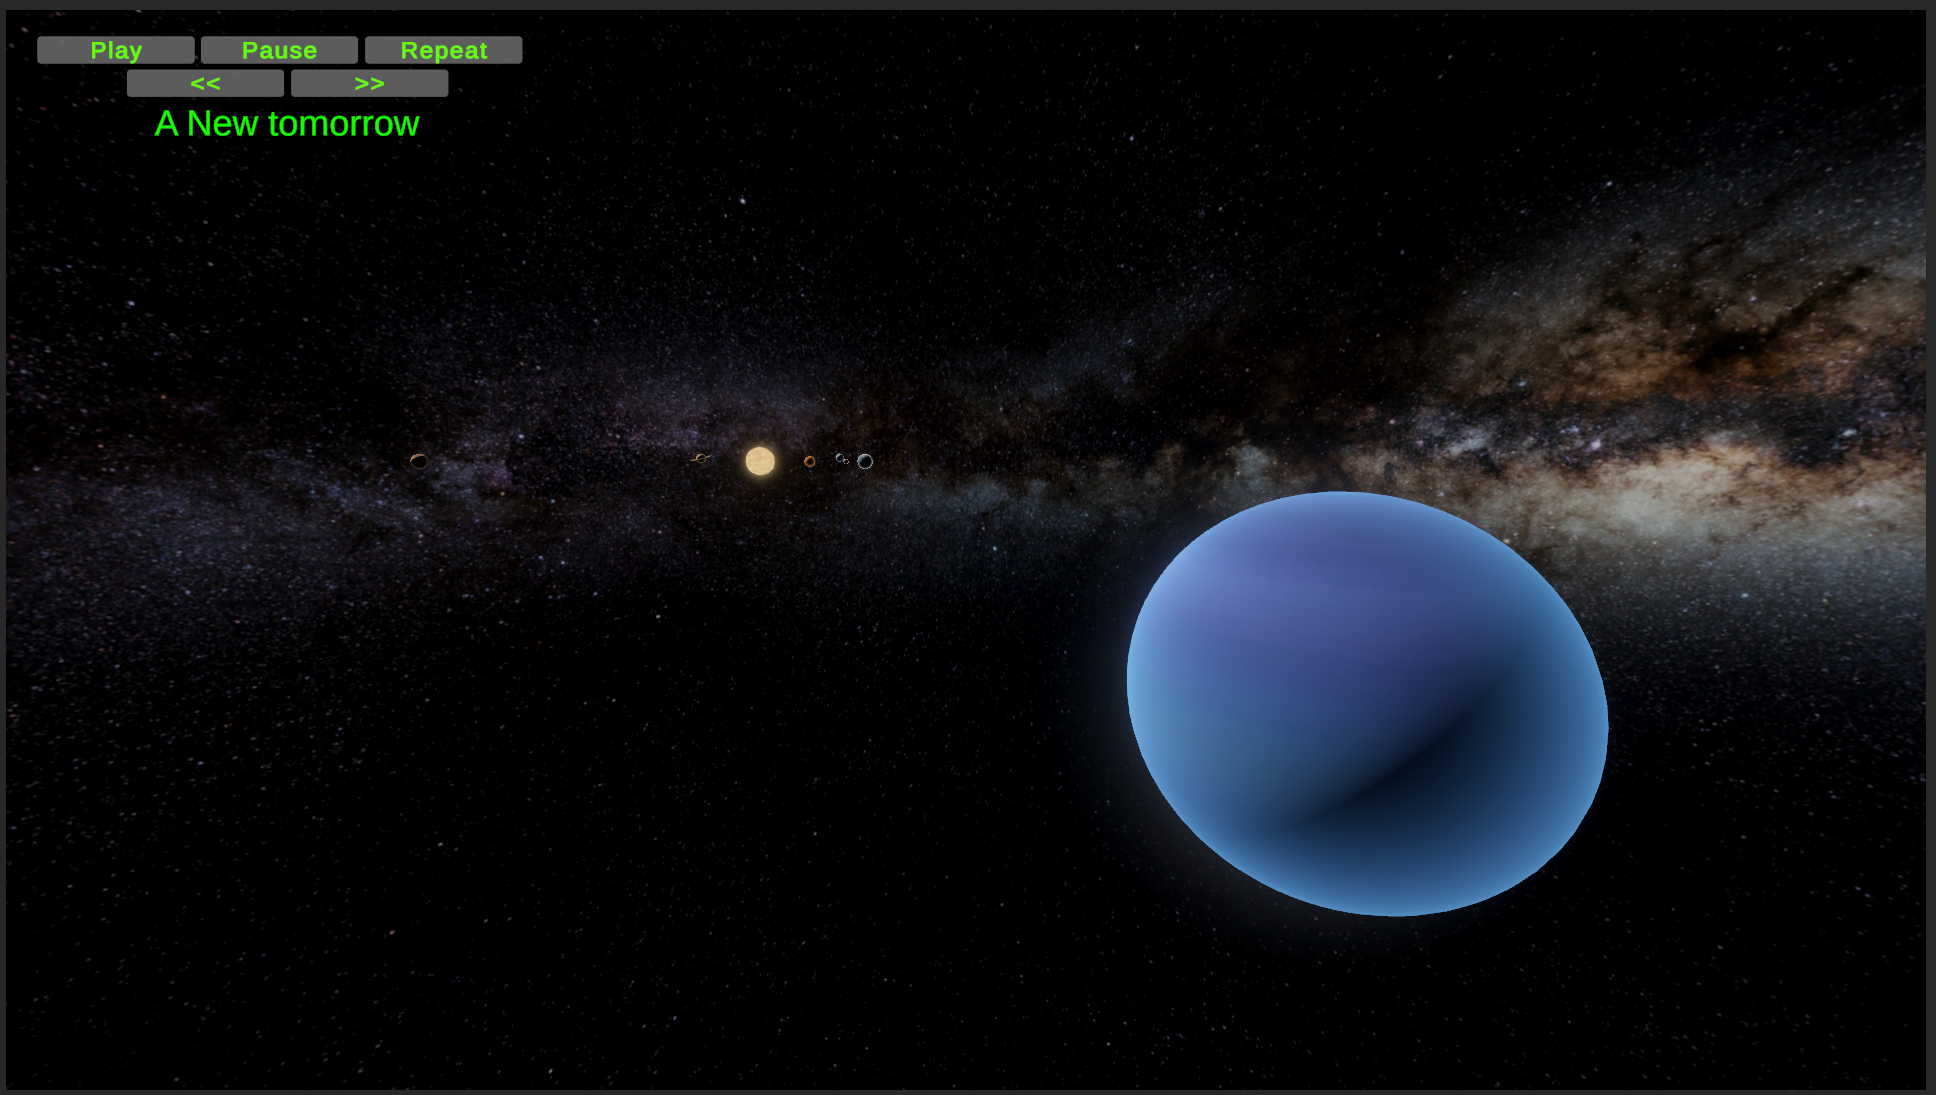Select the large blue planet
This screenshot has width=1936, height=1095.
1367,704
